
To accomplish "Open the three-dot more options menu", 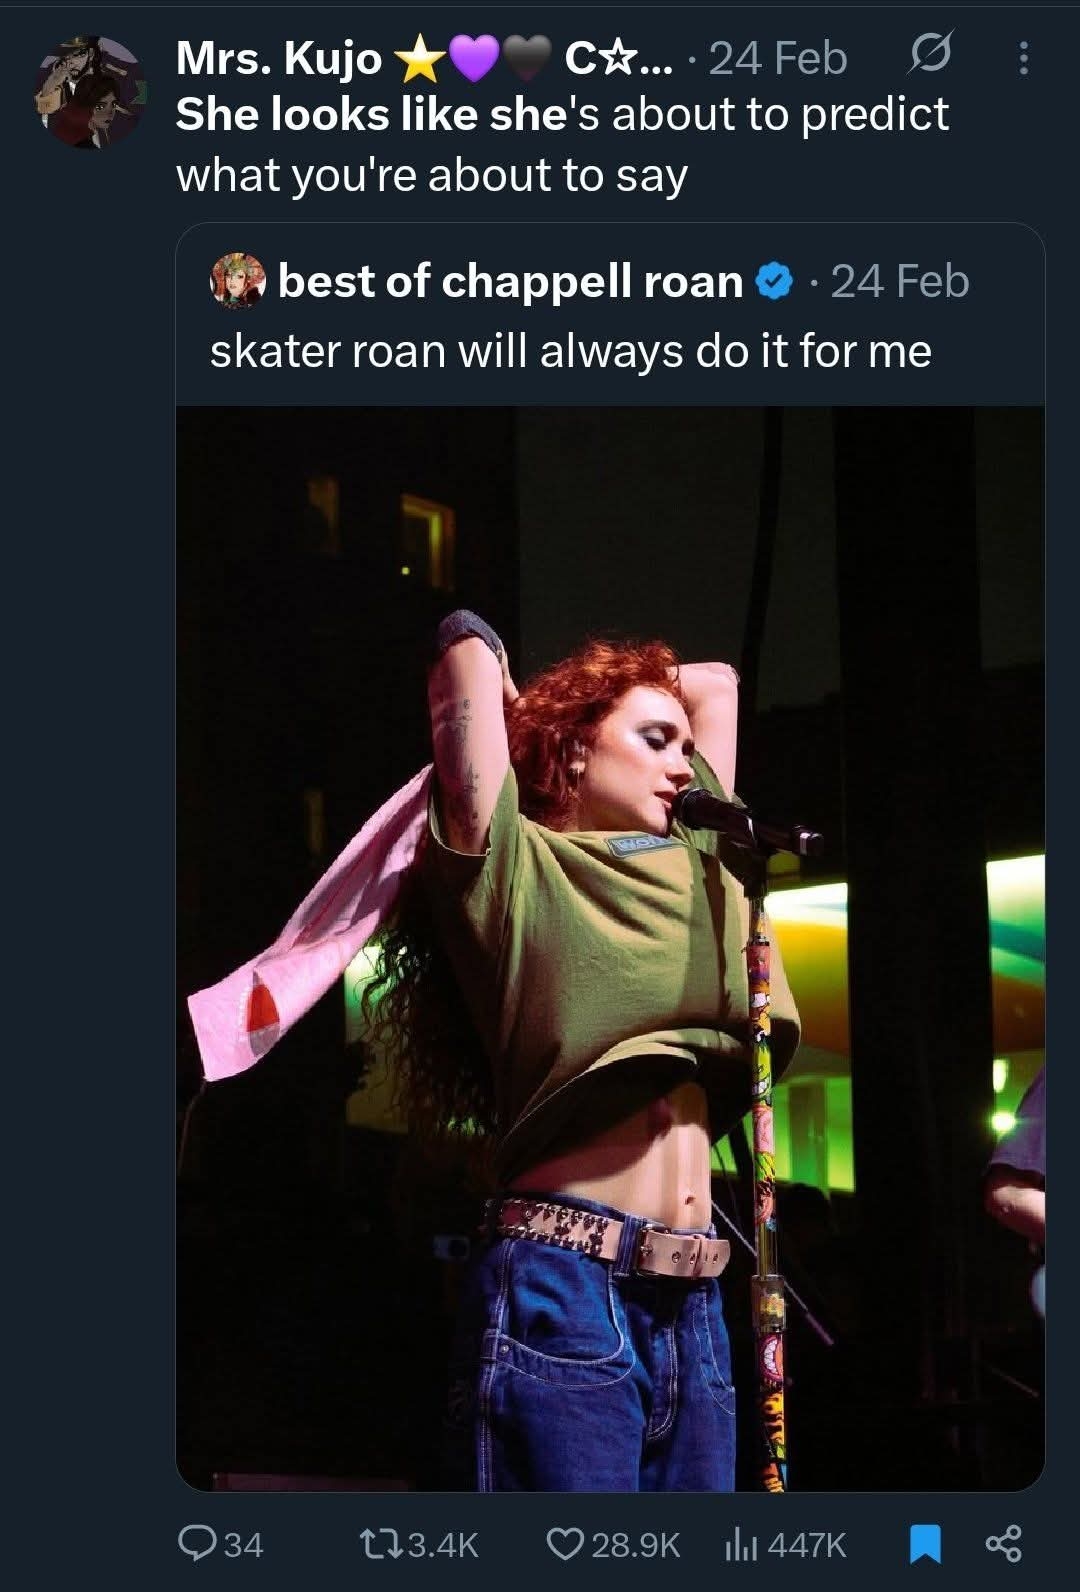I will [1022, 58].
